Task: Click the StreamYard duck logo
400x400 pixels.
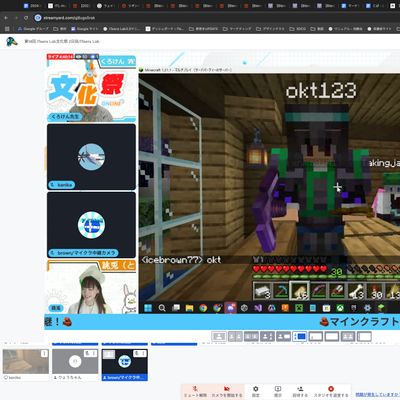Action: click(x=12, y=42)
